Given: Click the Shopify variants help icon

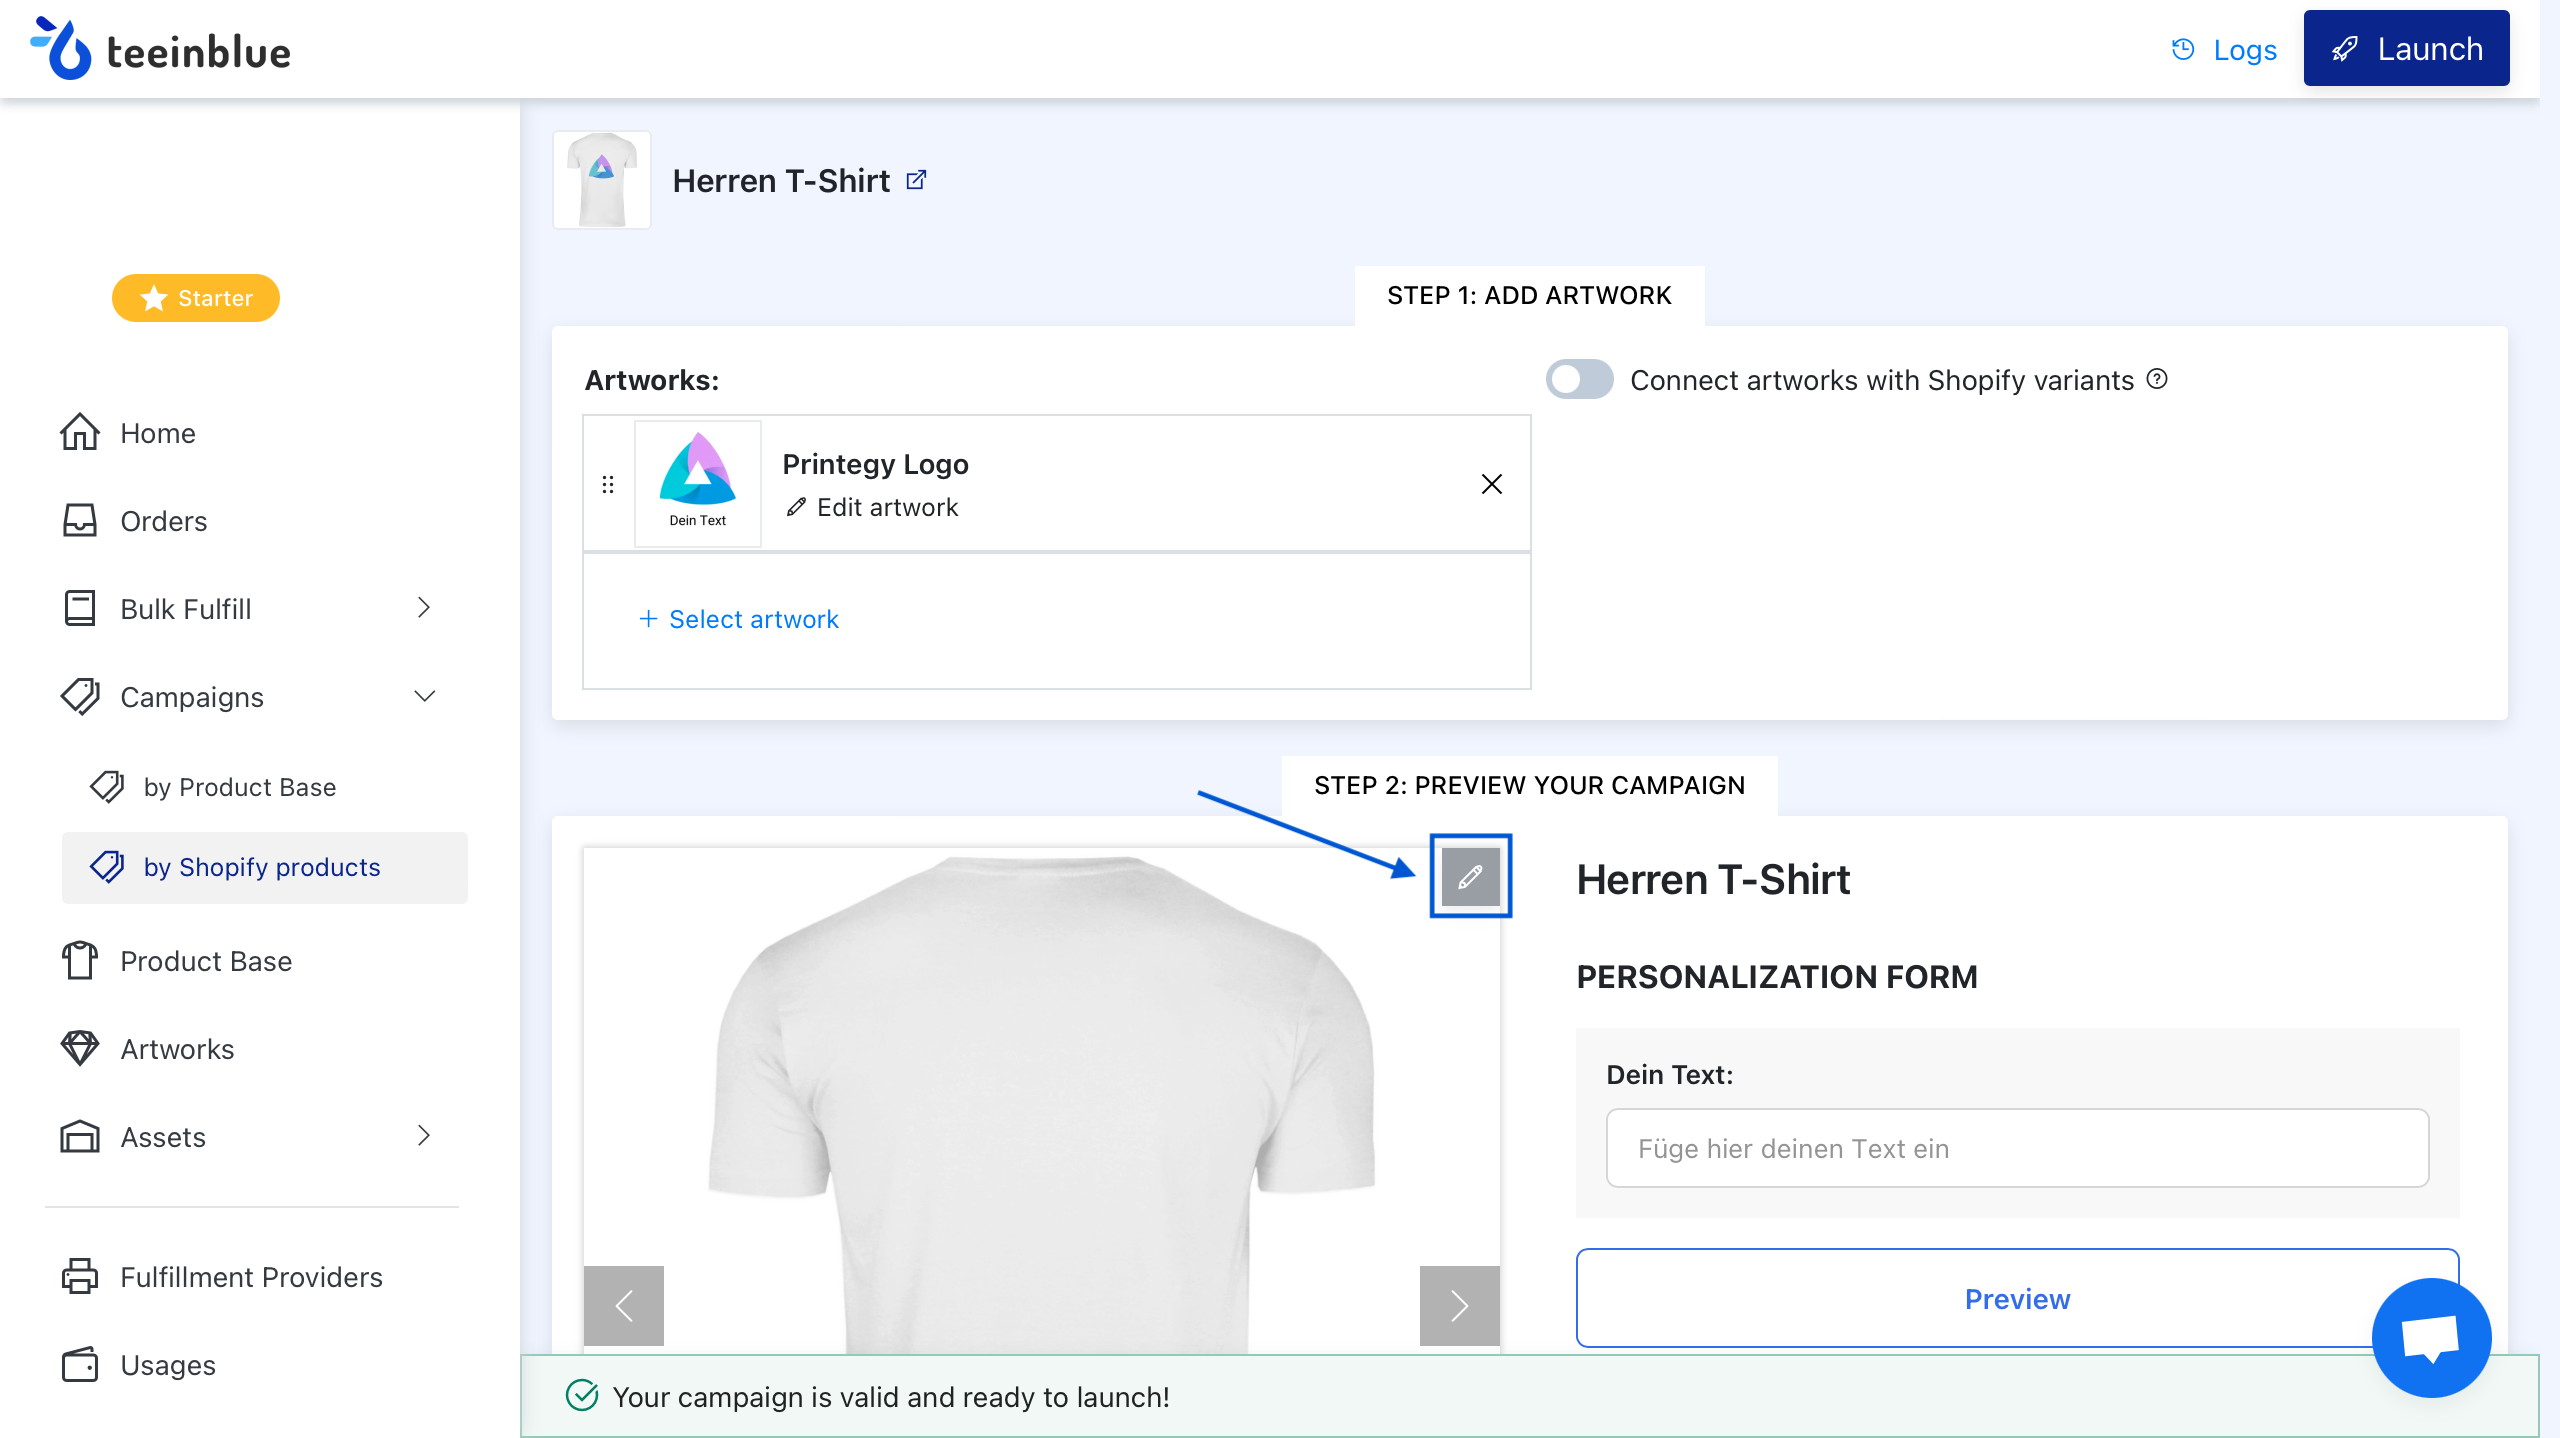Looking at the screenshot, I should coord(2157,379).
